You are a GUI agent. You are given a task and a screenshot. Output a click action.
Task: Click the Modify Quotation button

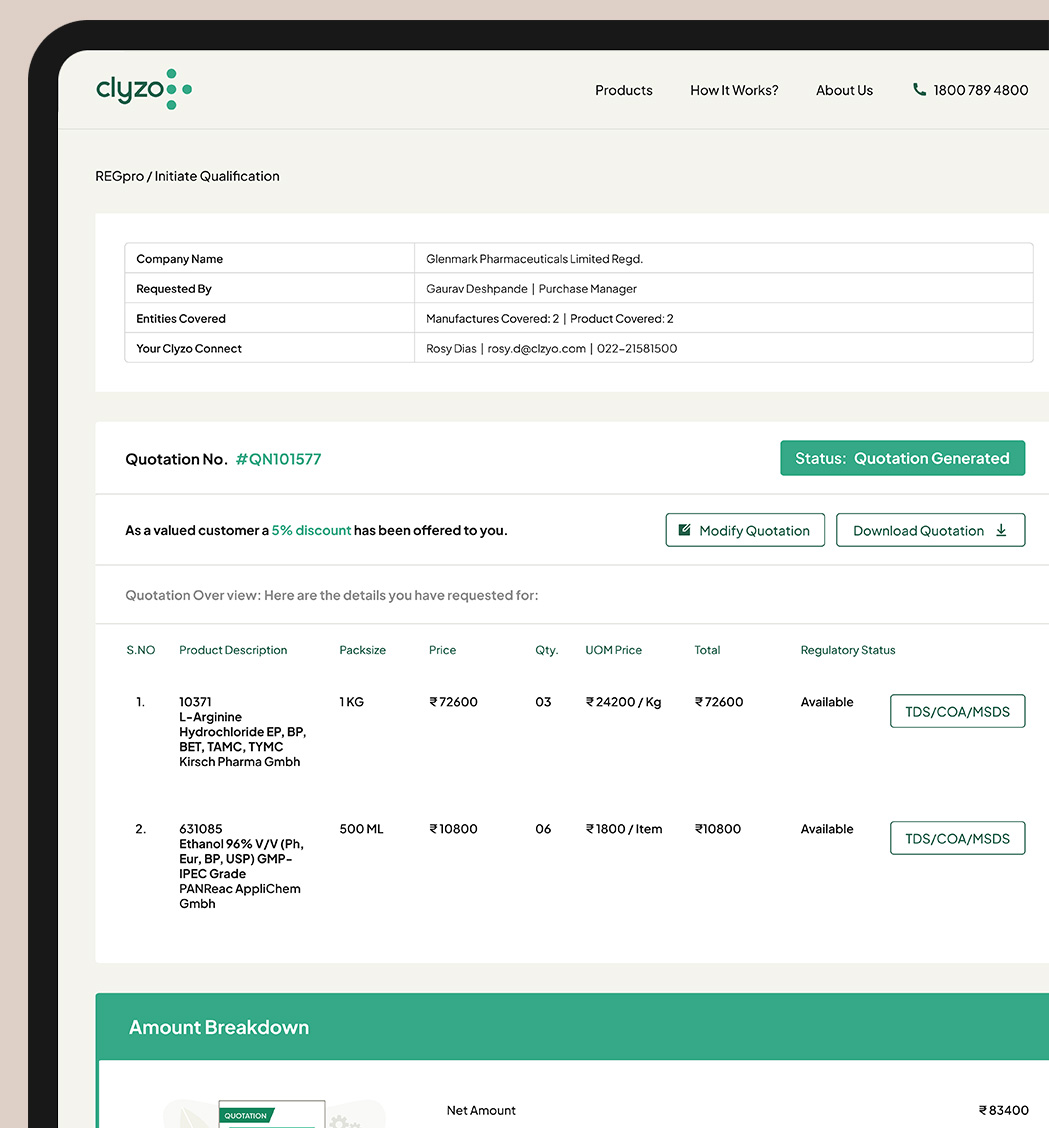coord(745,530)
